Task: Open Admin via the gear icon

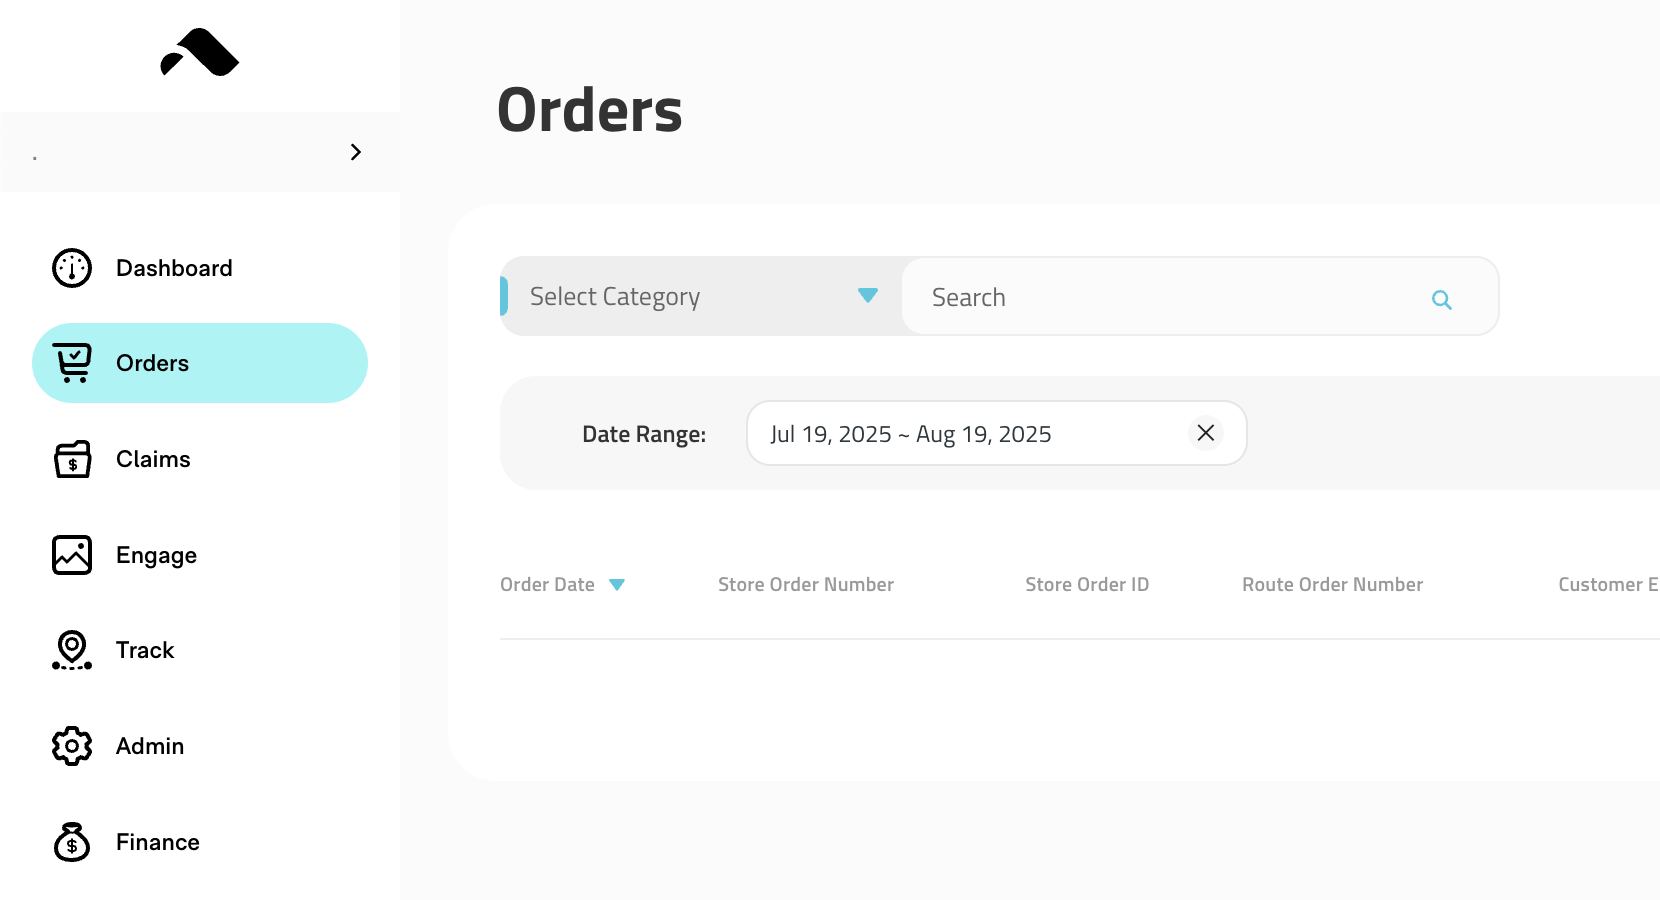Action: (x=71, y=745)
